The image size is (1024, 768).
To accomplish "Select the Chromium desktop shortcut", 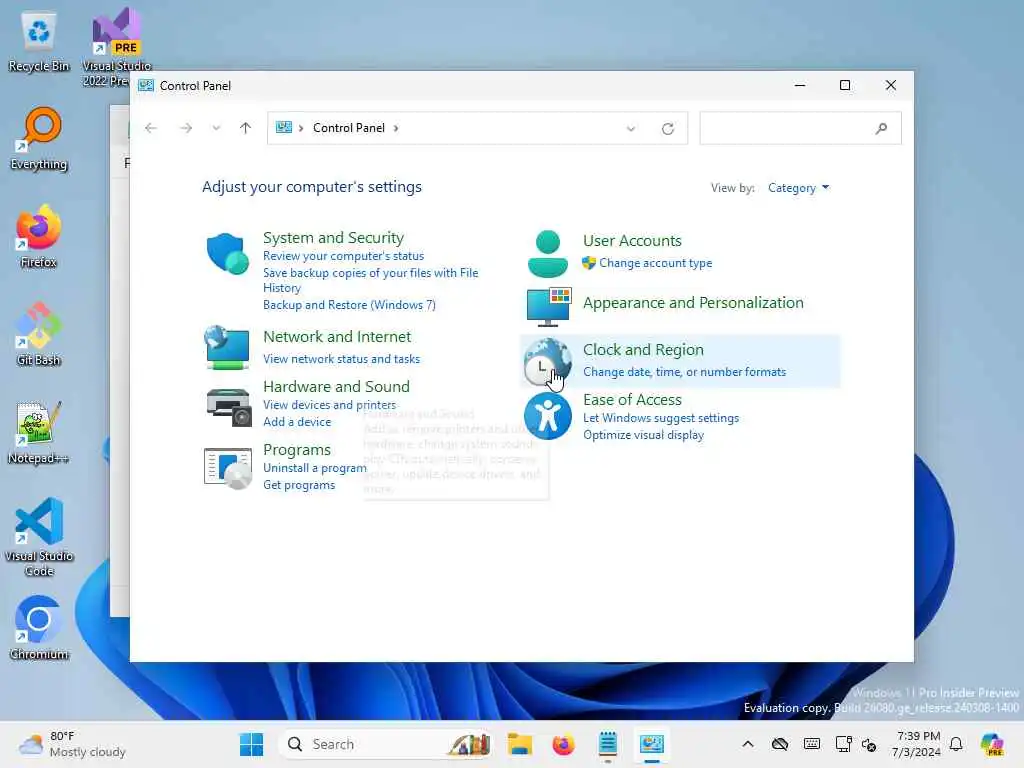I will 39,628.
